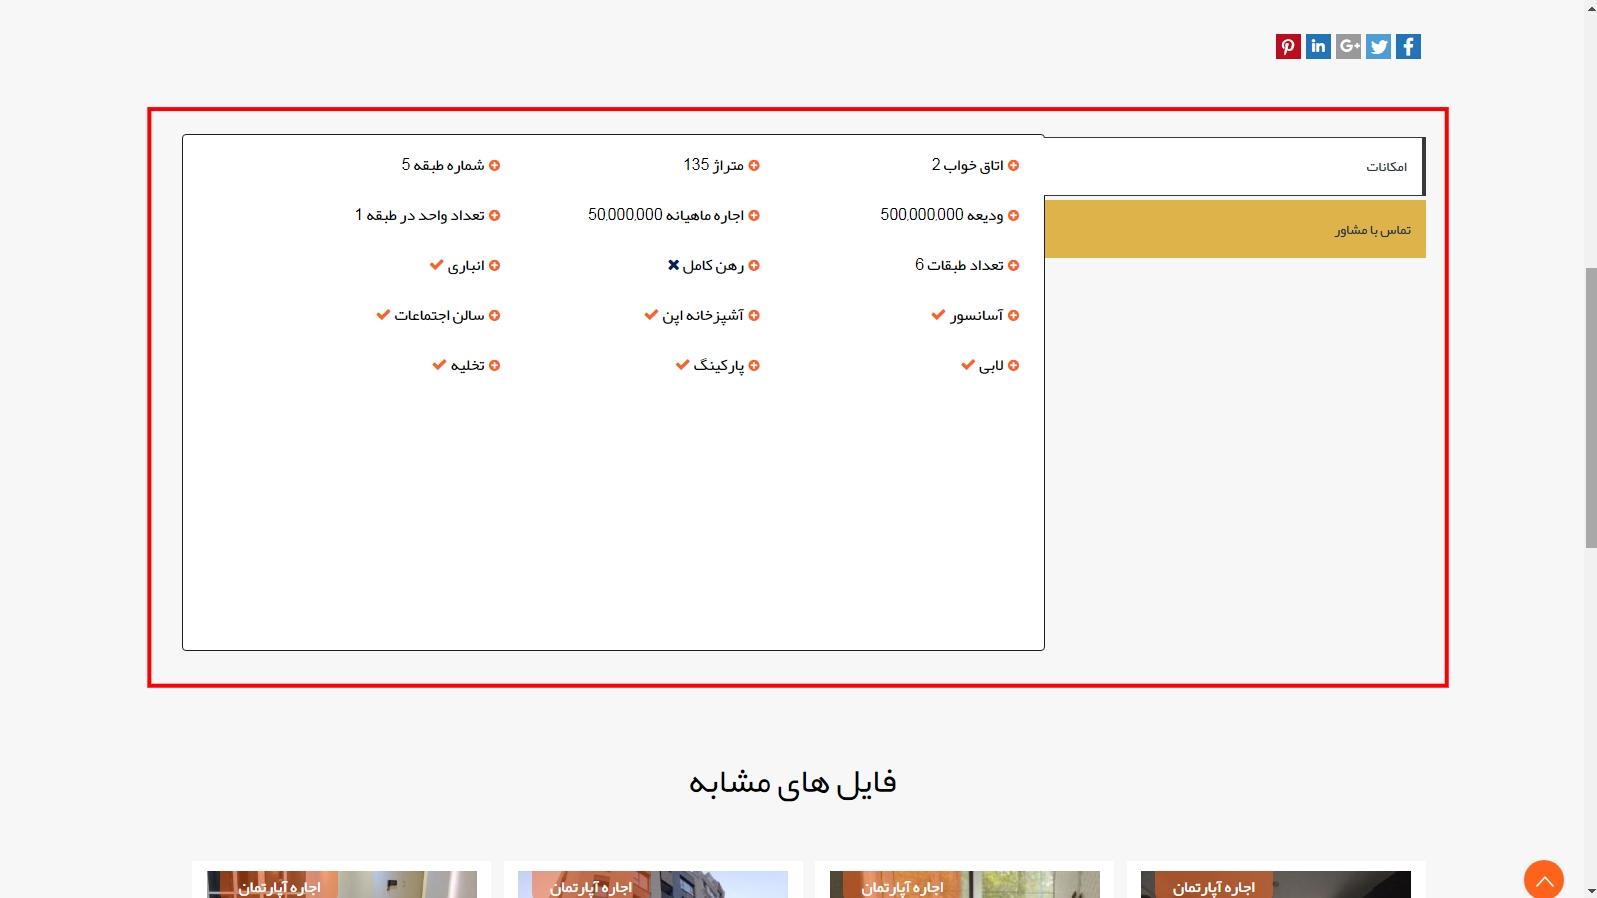Viewport: 1597px width, 898px height.
Task: Open the similar listing thumbnail with greenery
Action: pos(965,884)
